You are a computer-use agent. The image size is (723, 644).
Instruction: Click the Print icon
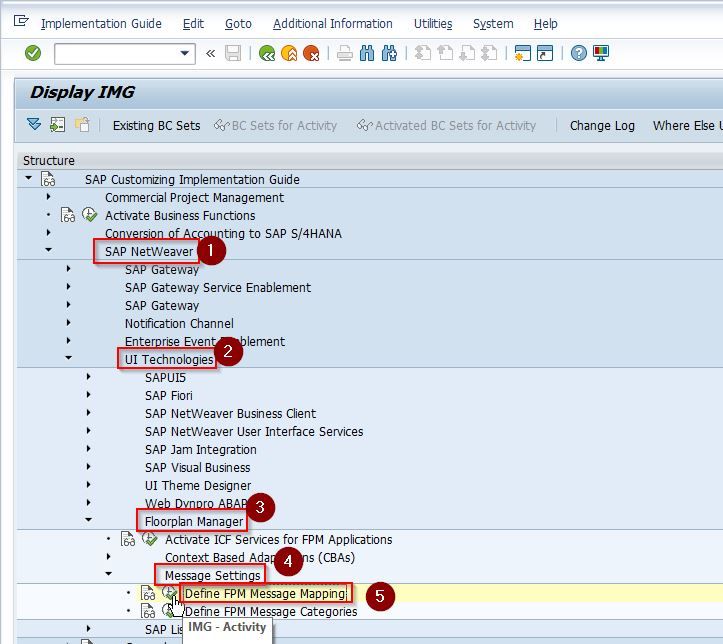coord(344,53)
